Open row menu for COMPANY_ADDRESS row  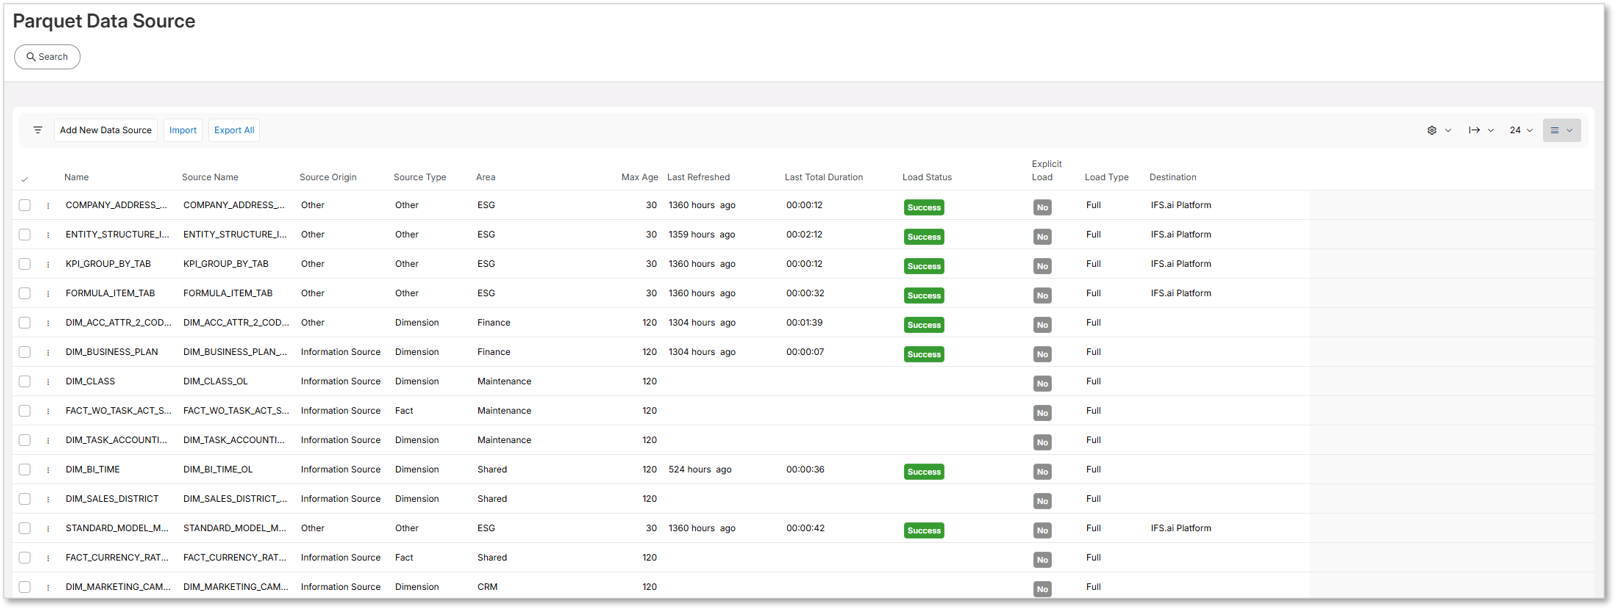tap(48, 206)
